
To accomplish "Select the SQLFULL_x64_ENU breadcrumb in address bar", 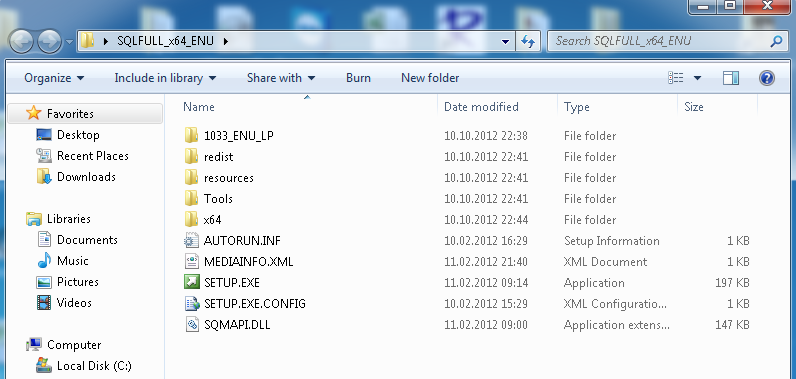I will click(x=165, y=41).
